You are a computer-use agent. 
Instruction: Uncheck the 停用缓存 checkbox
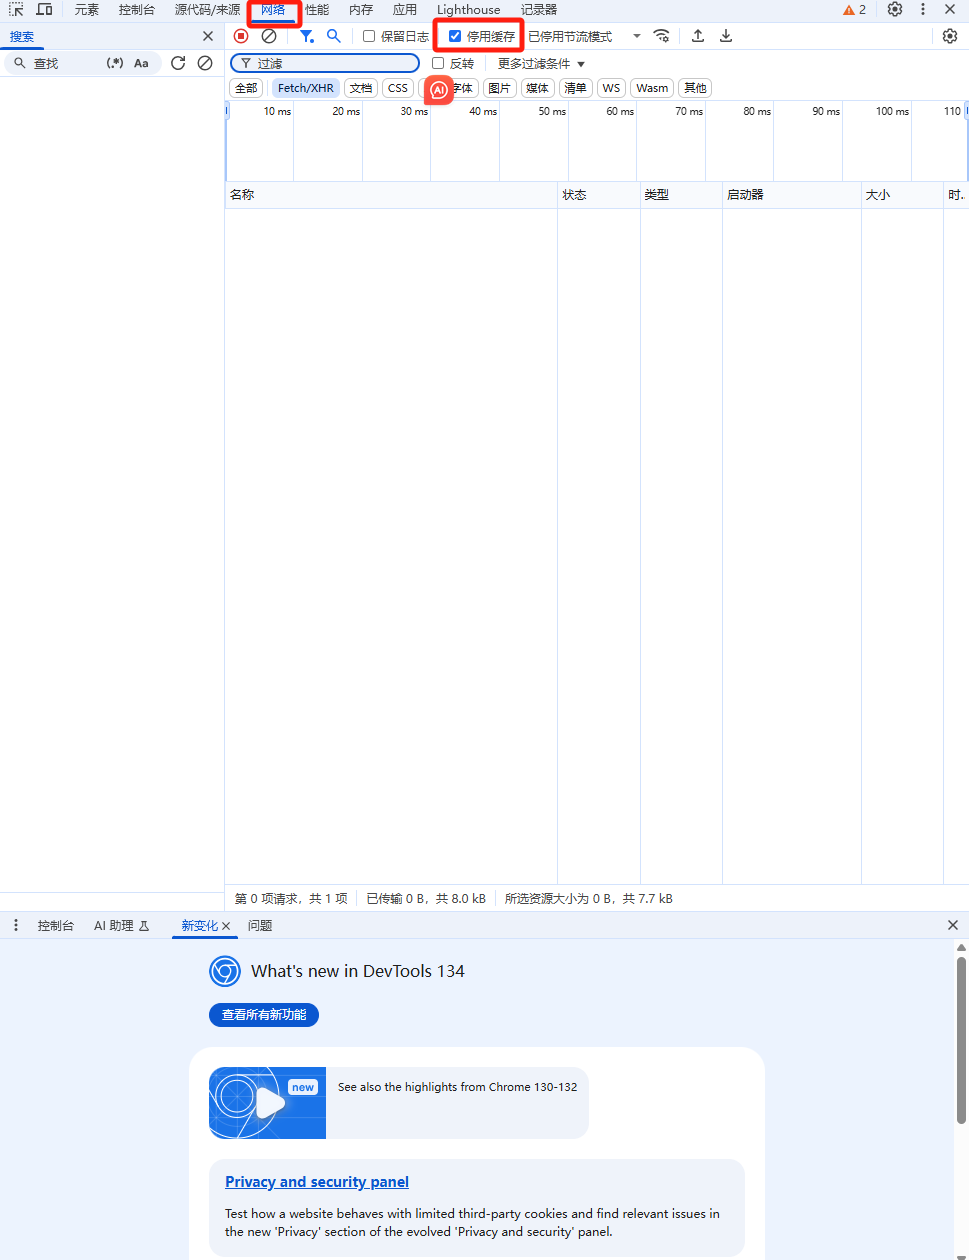pos(455,36)
